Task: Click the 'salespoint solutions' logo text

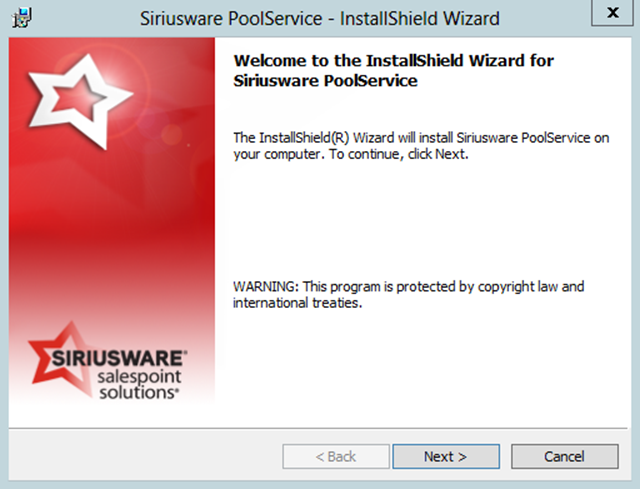Action: tap(138, 384)
